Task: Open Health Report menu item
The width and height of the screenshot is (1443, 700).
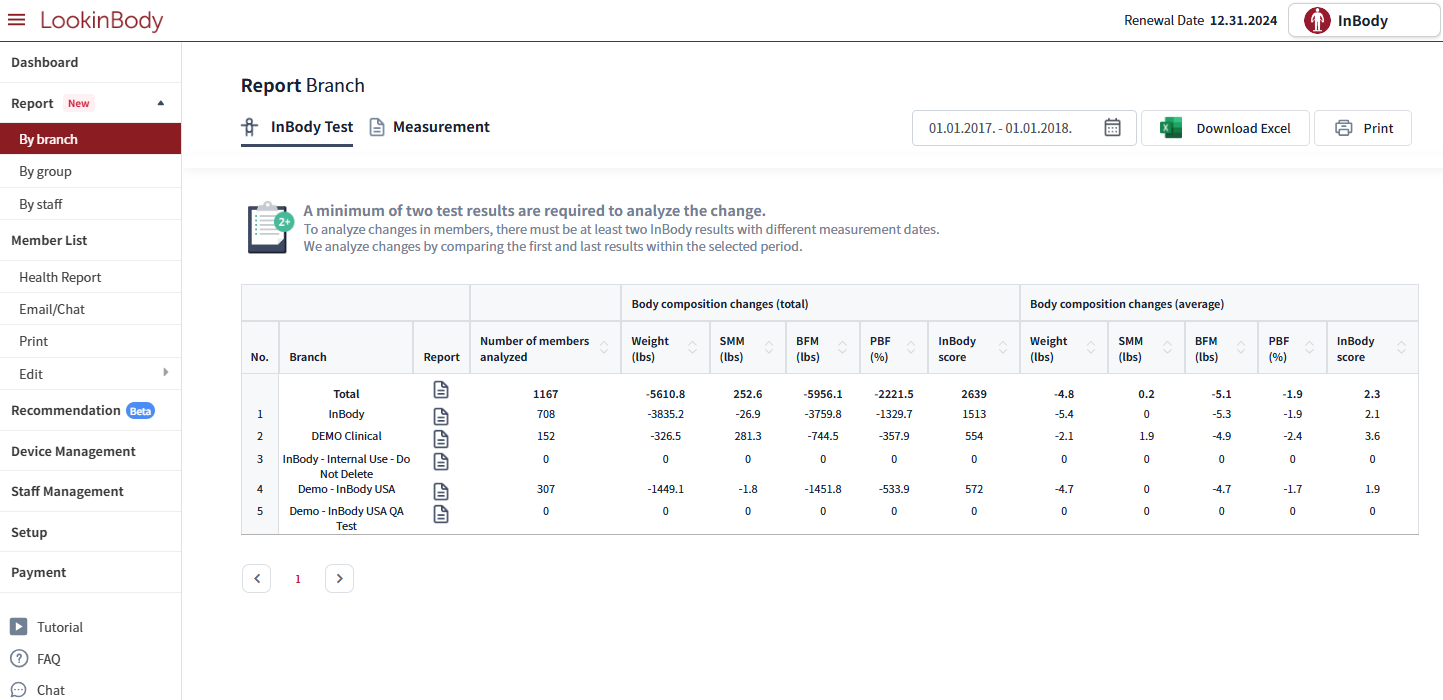Action: click(x=90, y=277)
